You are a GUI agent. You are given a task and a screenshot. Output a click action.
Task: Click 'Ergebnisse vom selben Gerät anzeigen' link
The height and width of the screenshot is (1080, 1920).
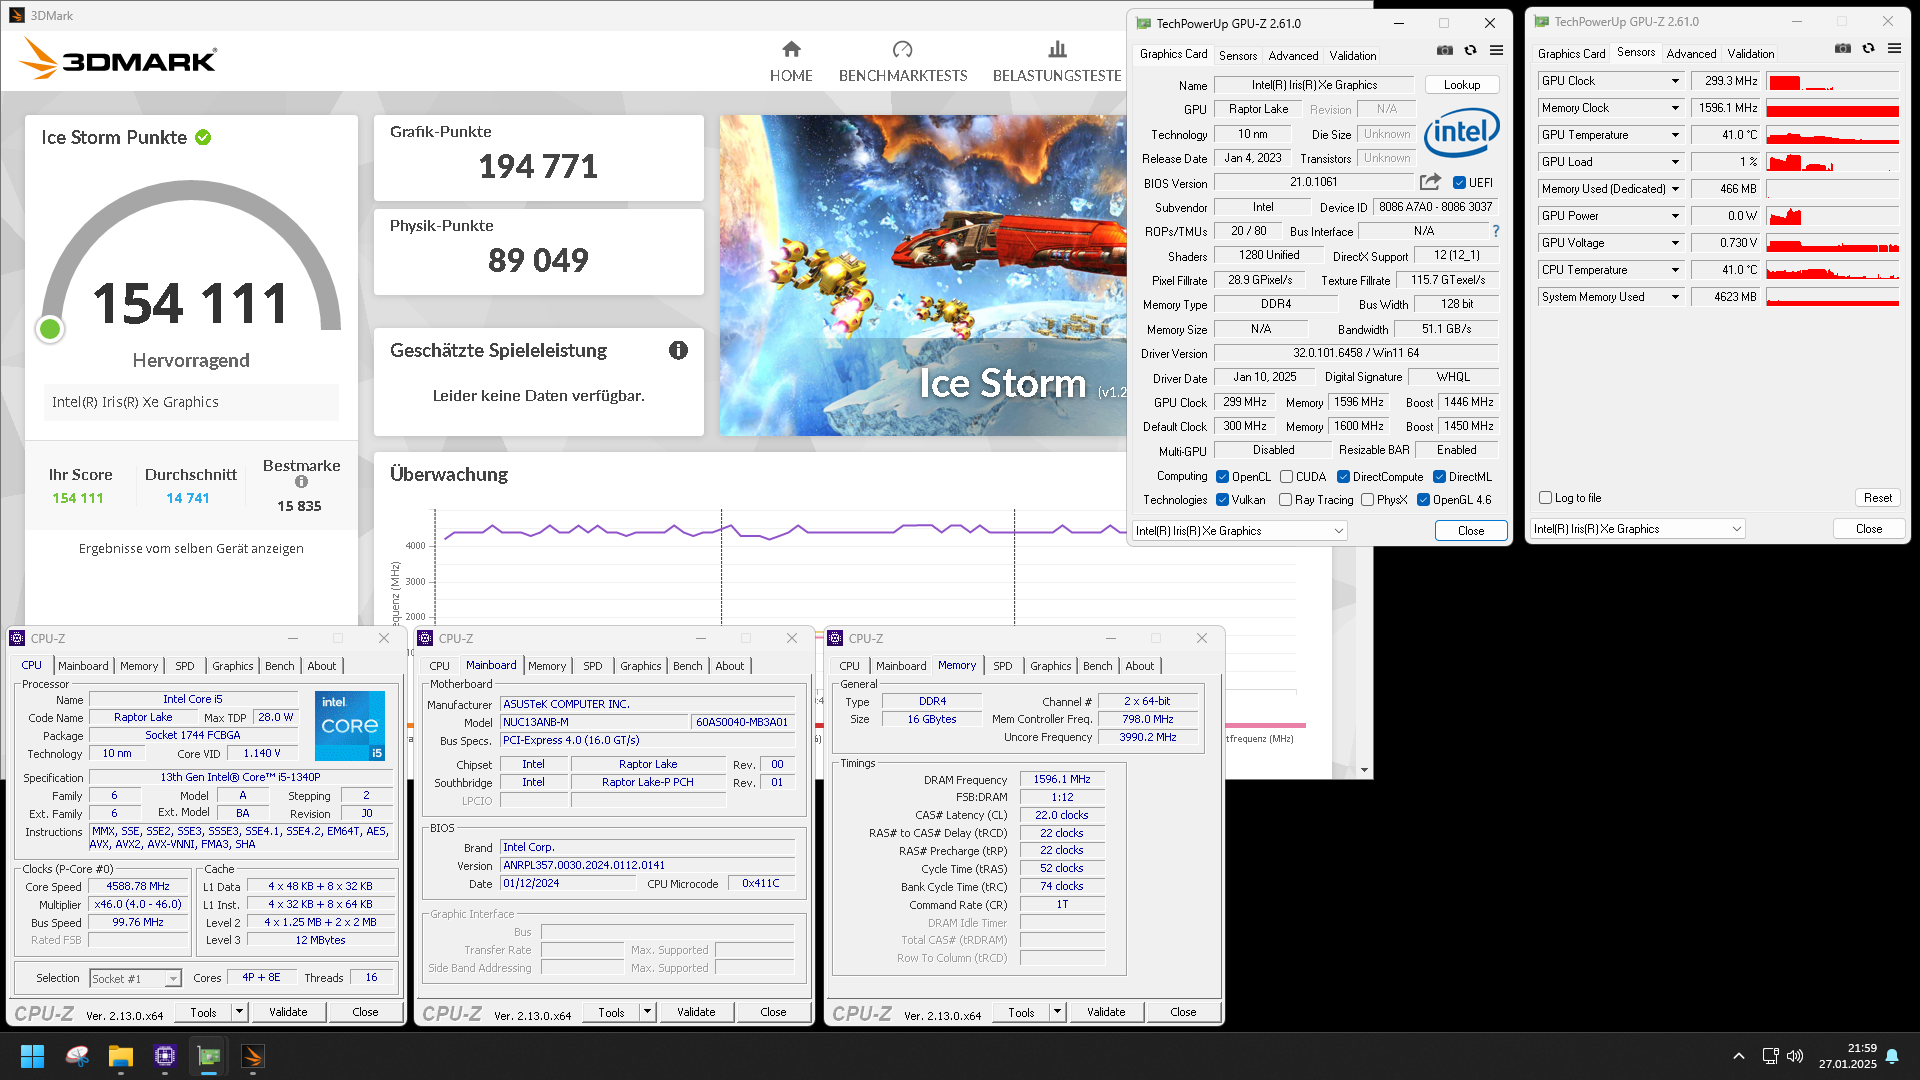click(191, 549)
